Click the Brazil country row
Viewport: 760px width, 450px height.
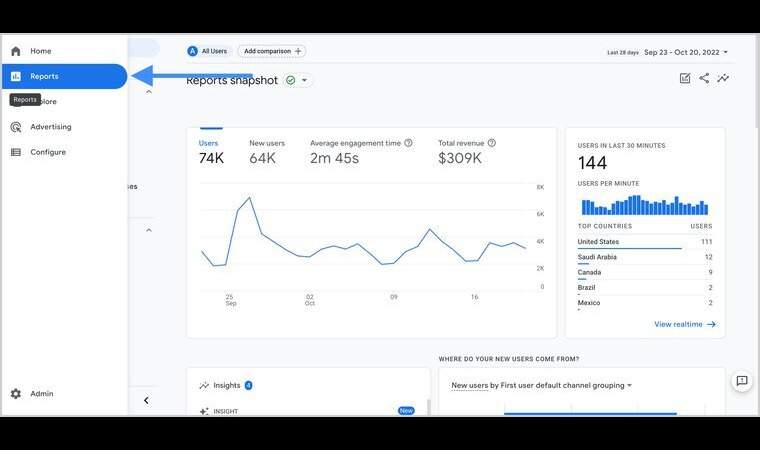645,288
